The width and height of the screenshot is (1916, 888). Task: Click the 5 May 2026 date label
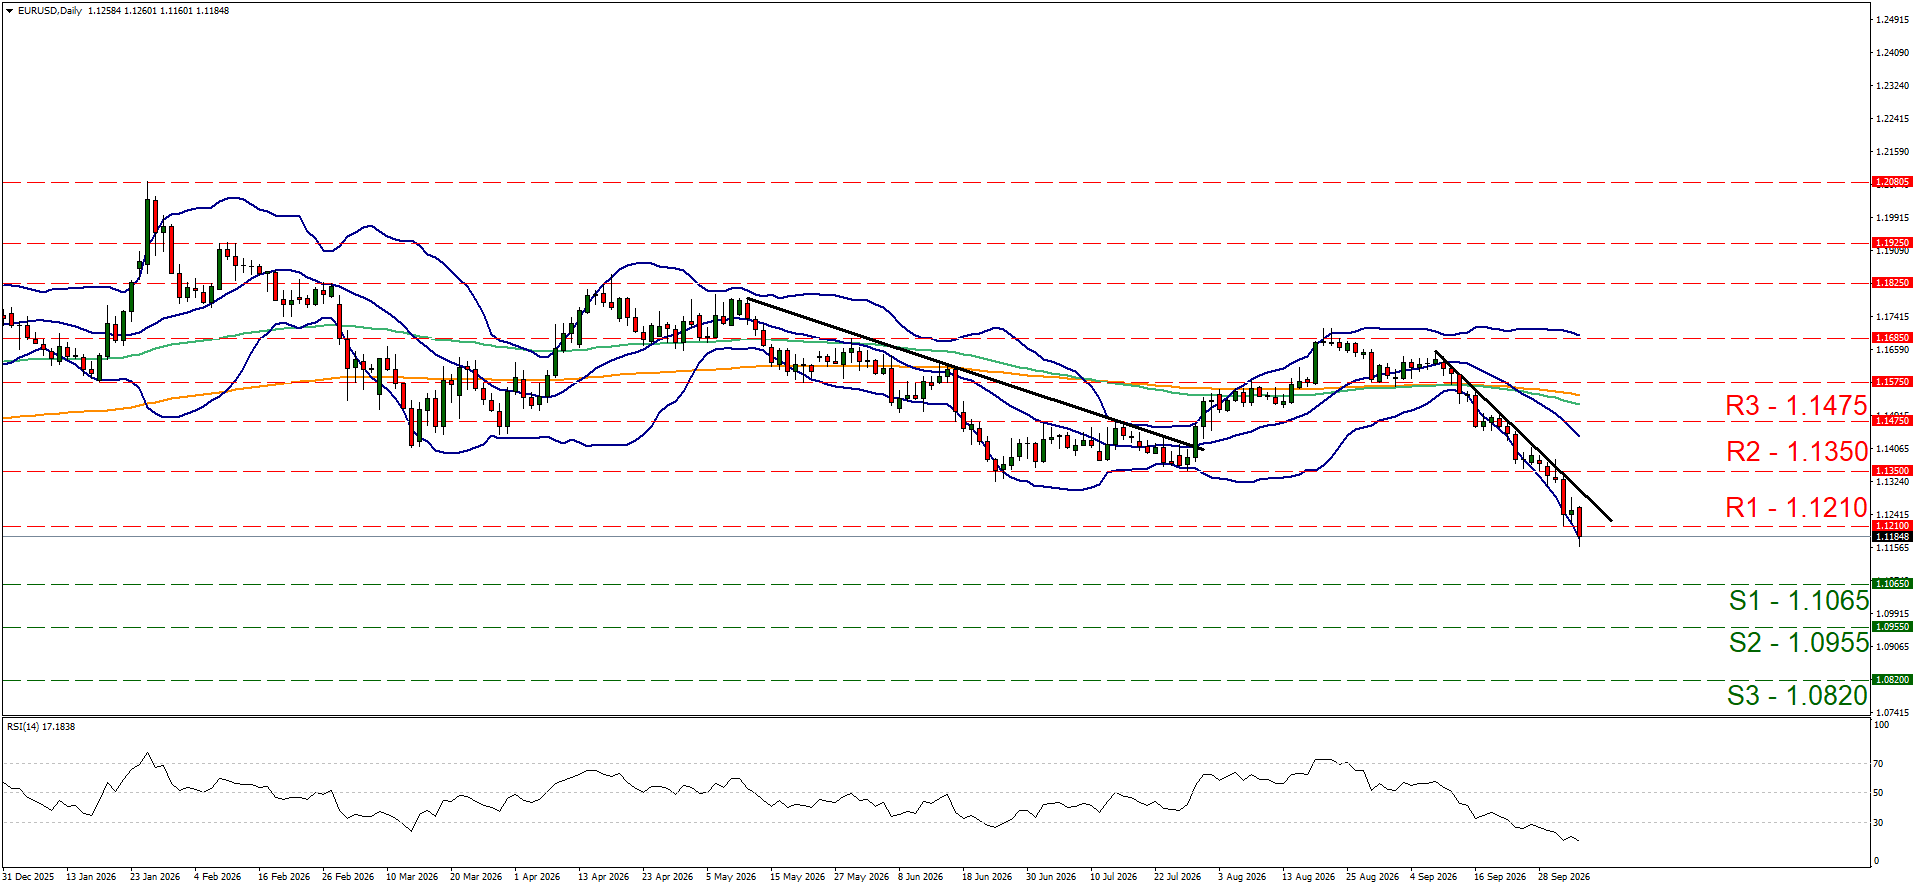tap(731, 877)
